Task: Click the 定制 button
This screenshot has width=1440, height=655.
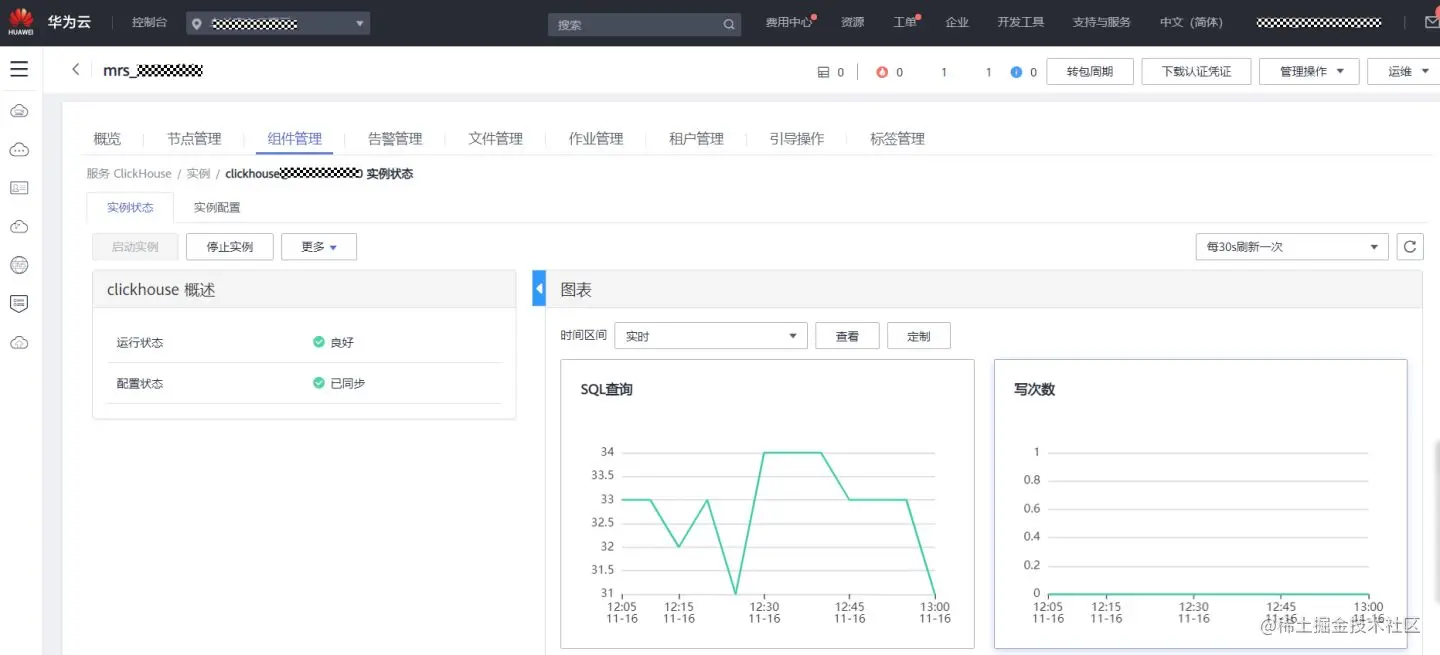Action: tap(919, 336)
